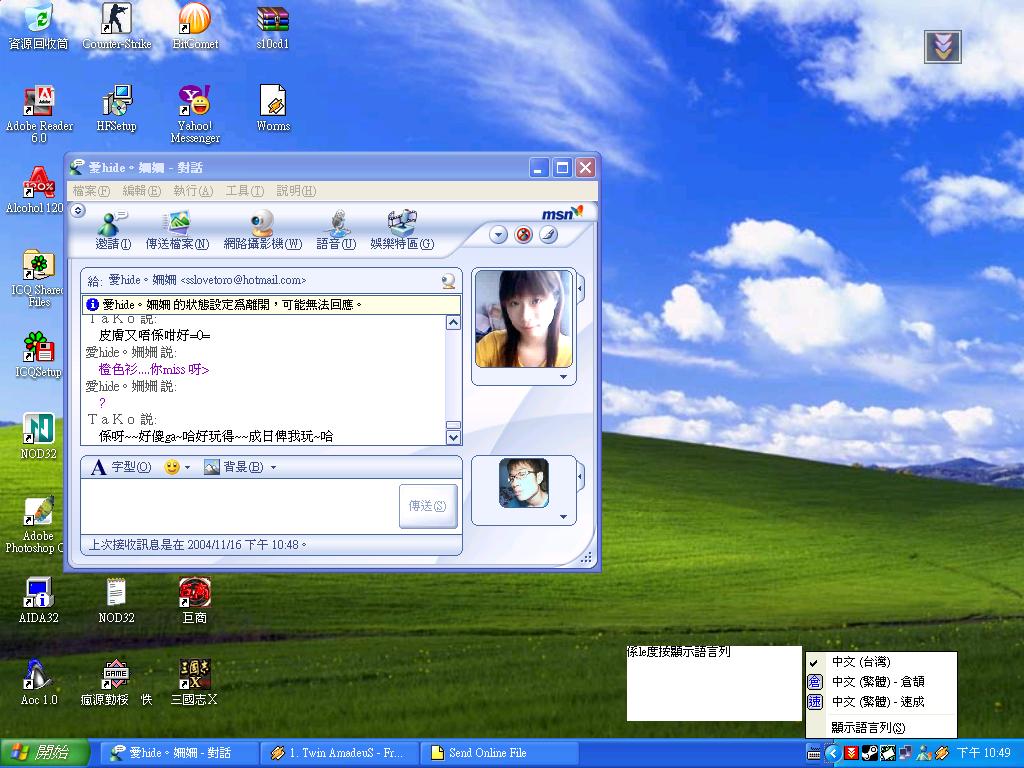This screenshot has height=768, width=1024.
Task: Select the BitComet desktop shortcut
Action: pyautogui.click(x=195, y=27)
